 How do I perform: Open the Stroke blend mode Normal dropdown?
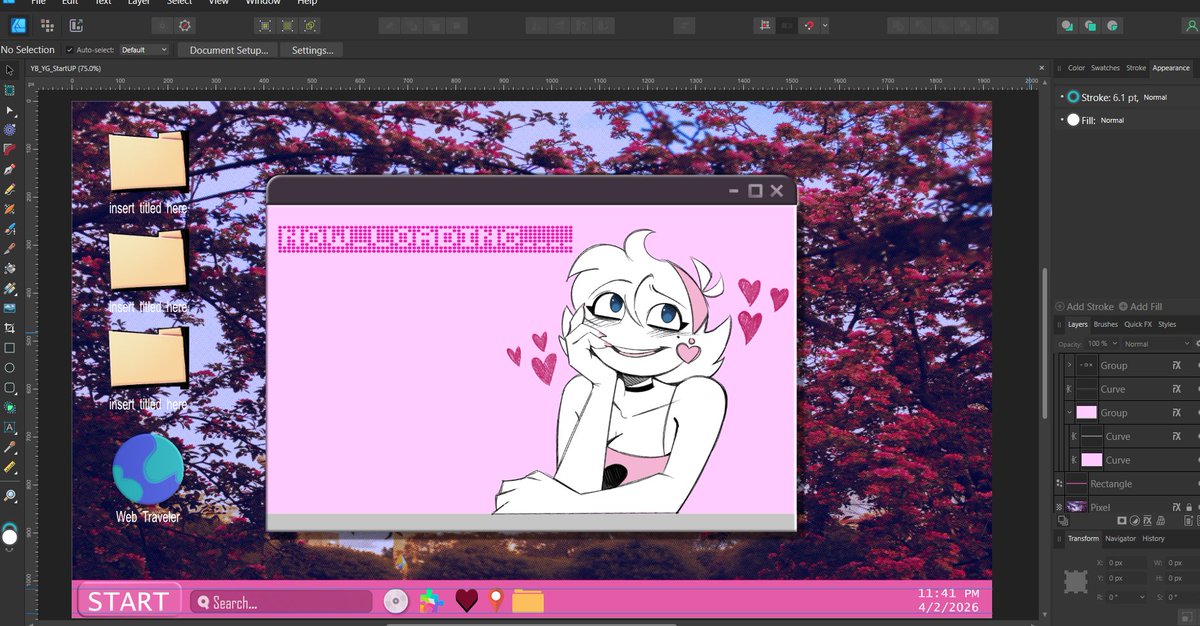tap(1155, 97)
